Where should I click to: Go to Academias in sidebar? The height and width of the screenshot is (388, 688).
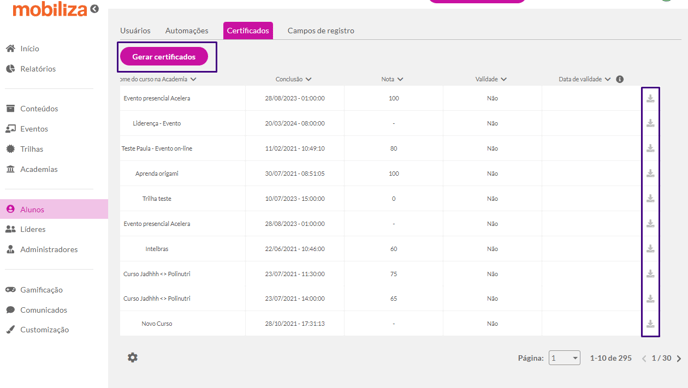39,169
